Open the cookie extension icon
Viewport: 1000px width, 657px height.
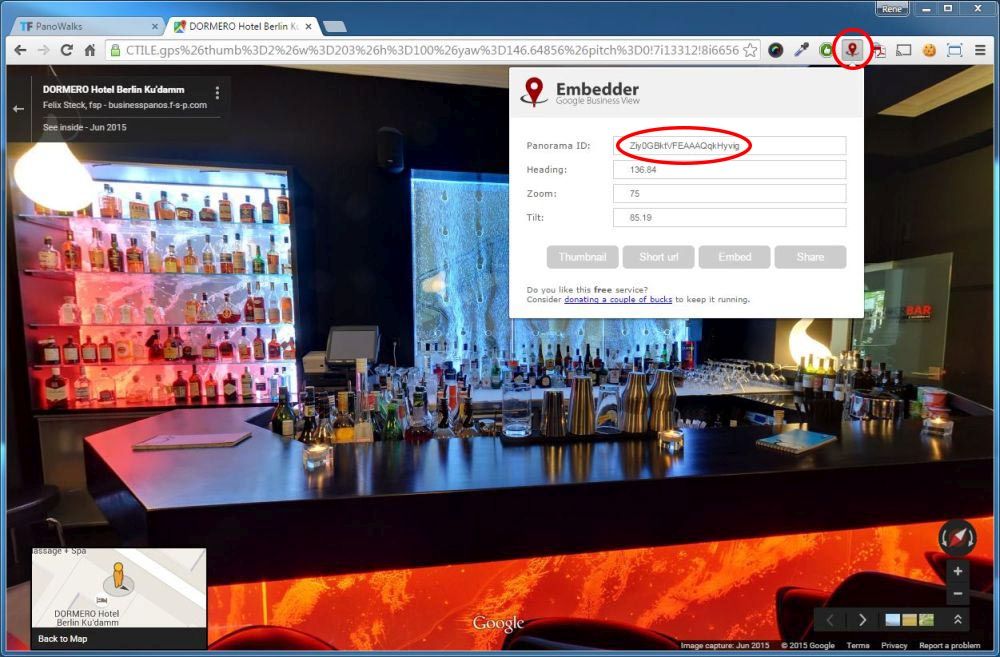tap(929, 50)
